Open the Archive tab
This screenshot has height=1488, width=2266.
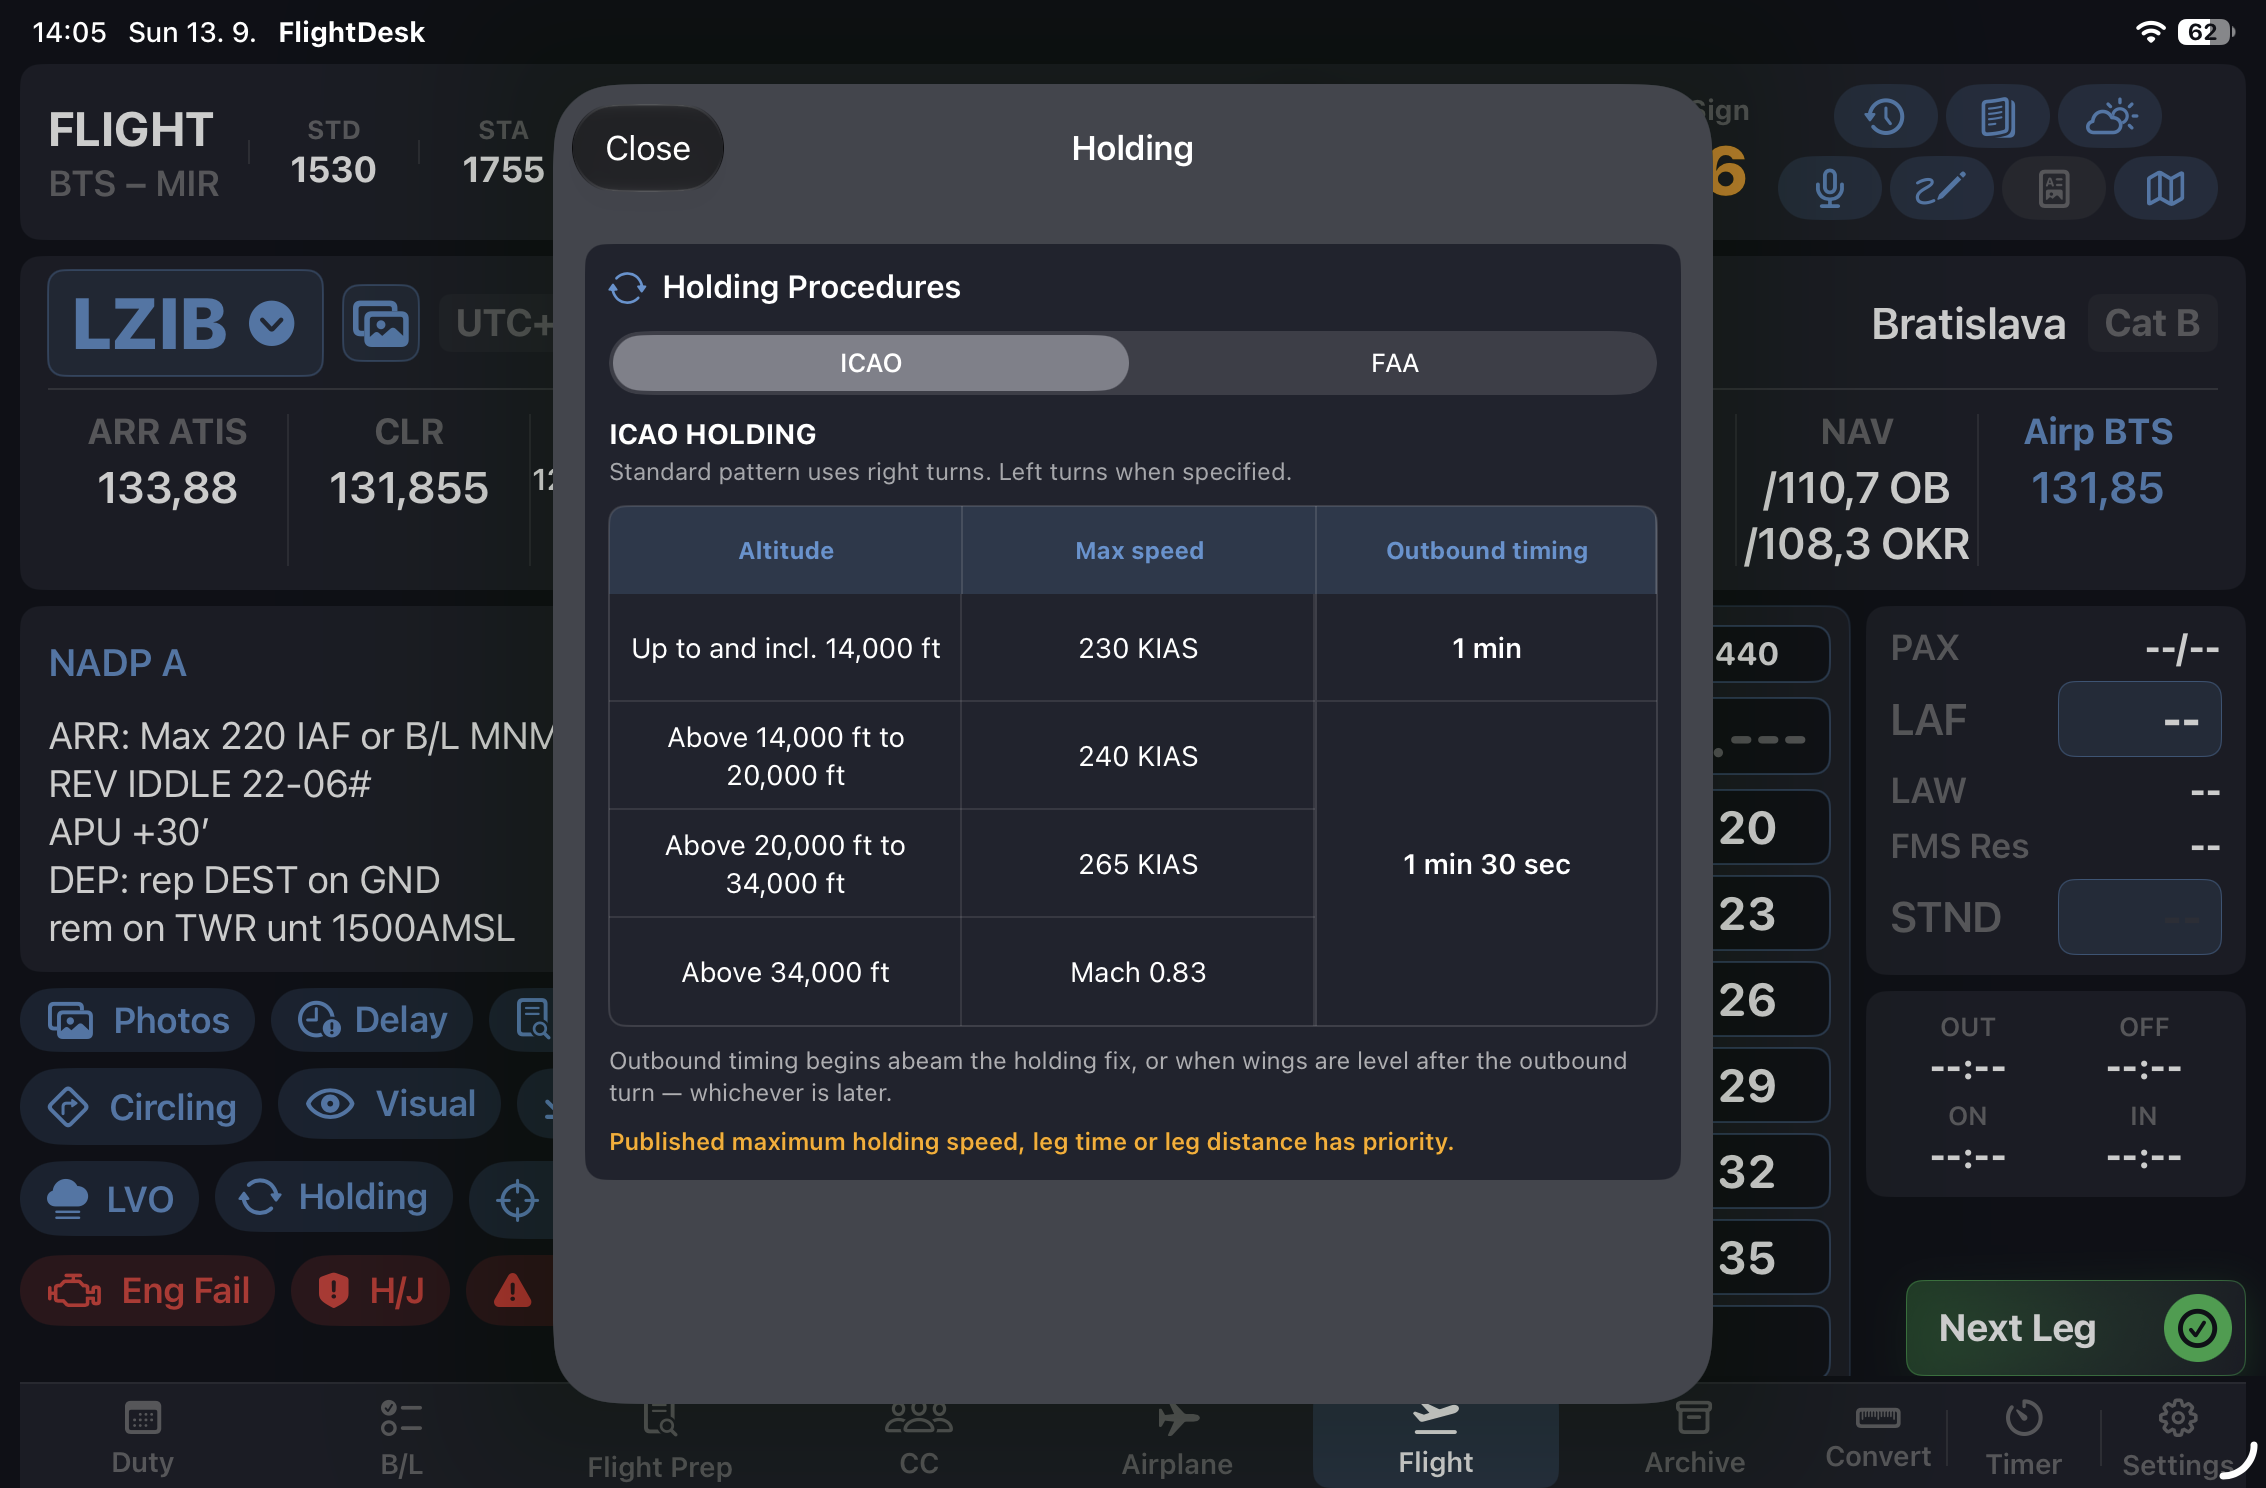1694,1439
